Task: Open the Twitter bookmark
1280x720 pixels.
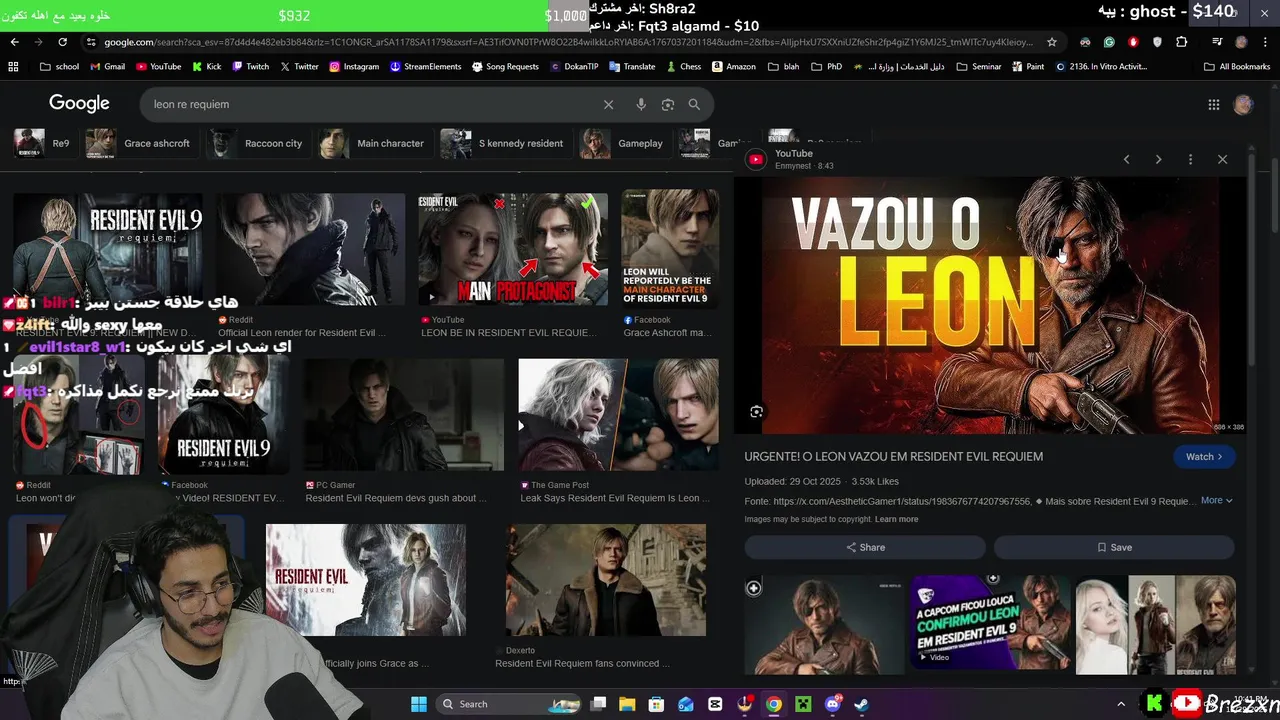Action: coord(299,67)
